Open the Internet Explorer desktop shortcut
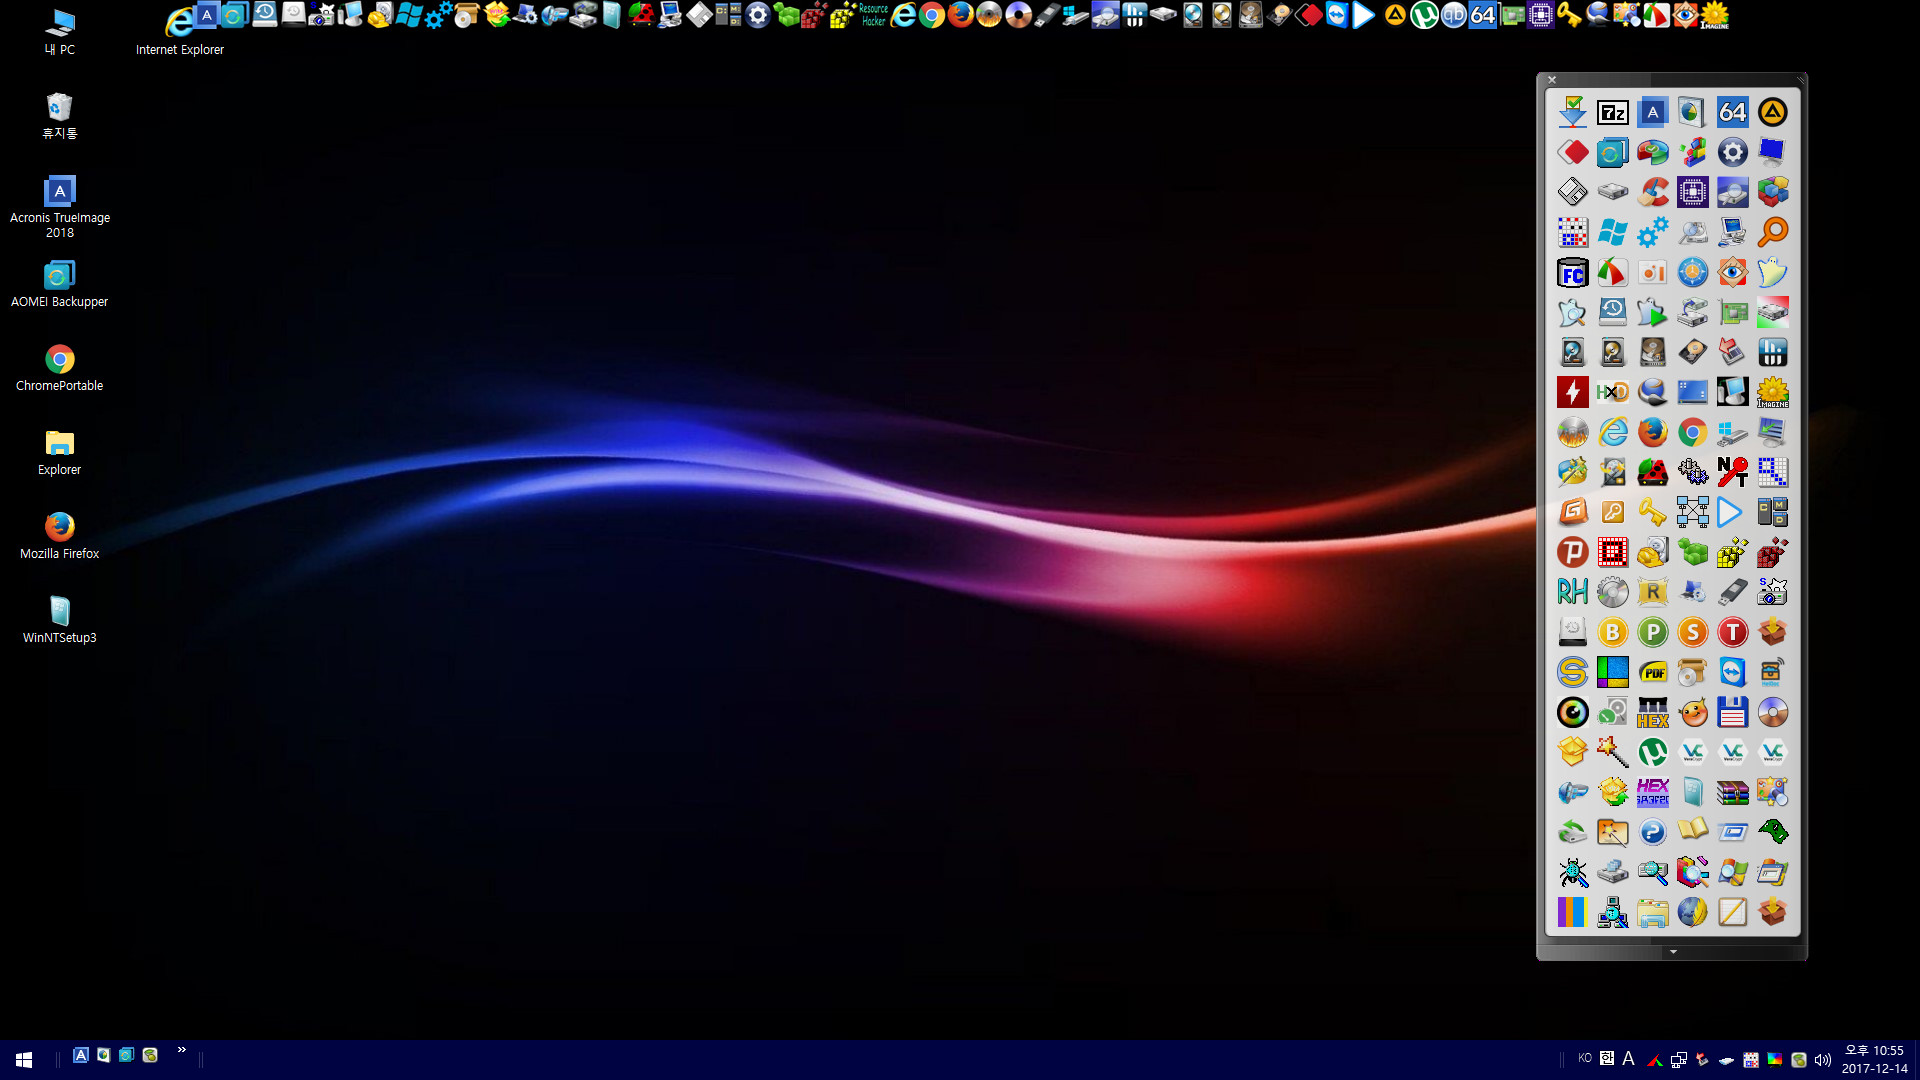The width and height of the screenshot is (1920, 1080). [x=180, y=31]
